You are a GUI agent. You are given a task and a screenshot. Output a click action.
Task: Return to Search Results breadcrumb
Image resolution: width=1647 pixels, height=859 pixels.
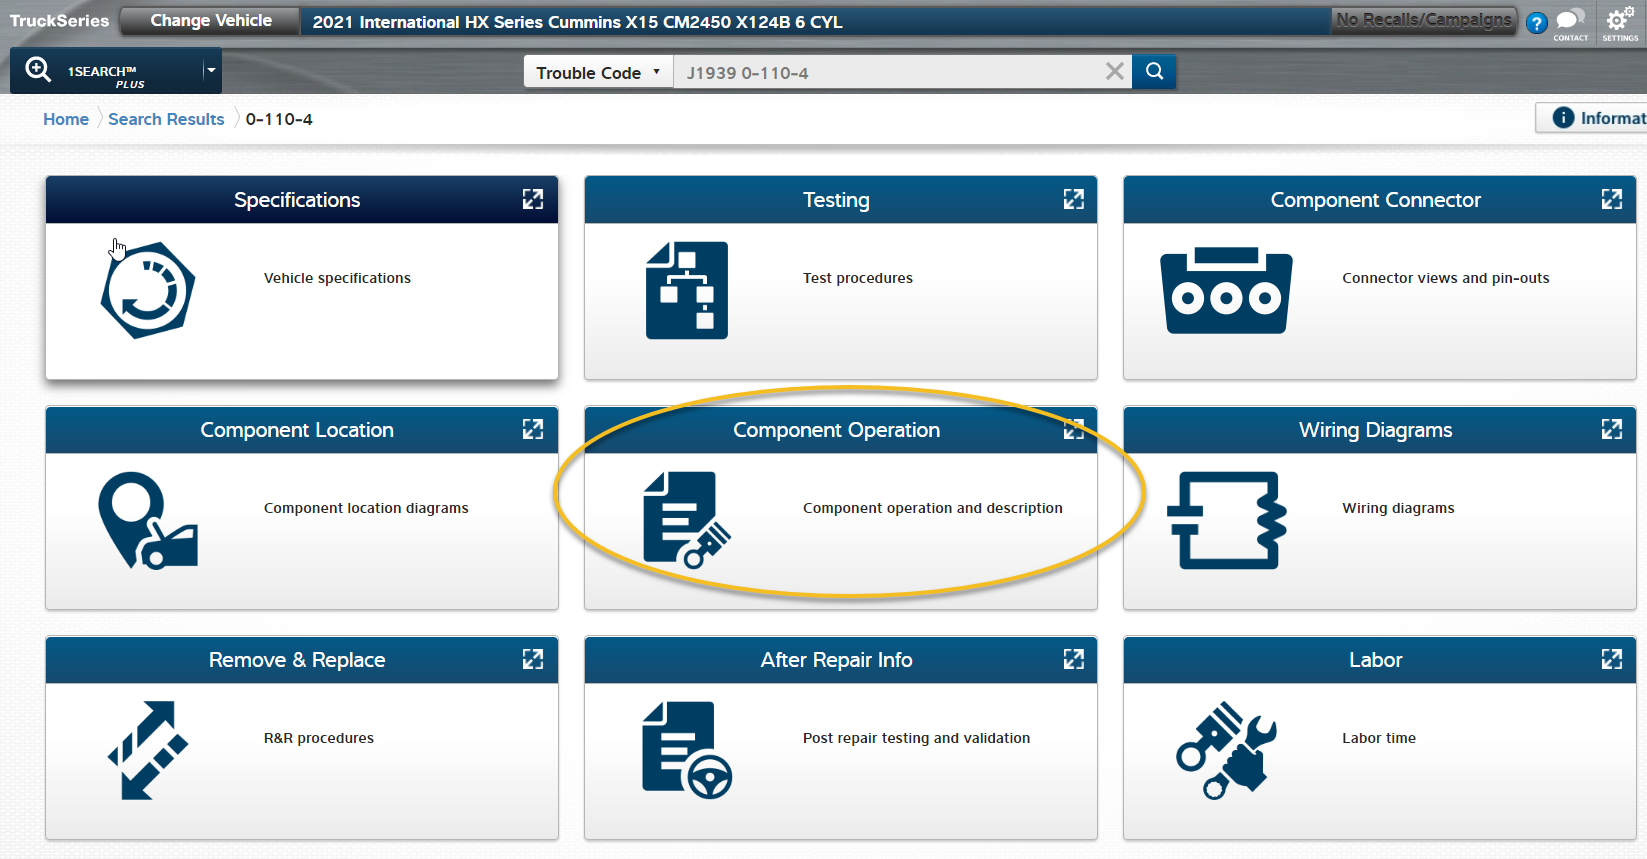(x=166, y=119)
